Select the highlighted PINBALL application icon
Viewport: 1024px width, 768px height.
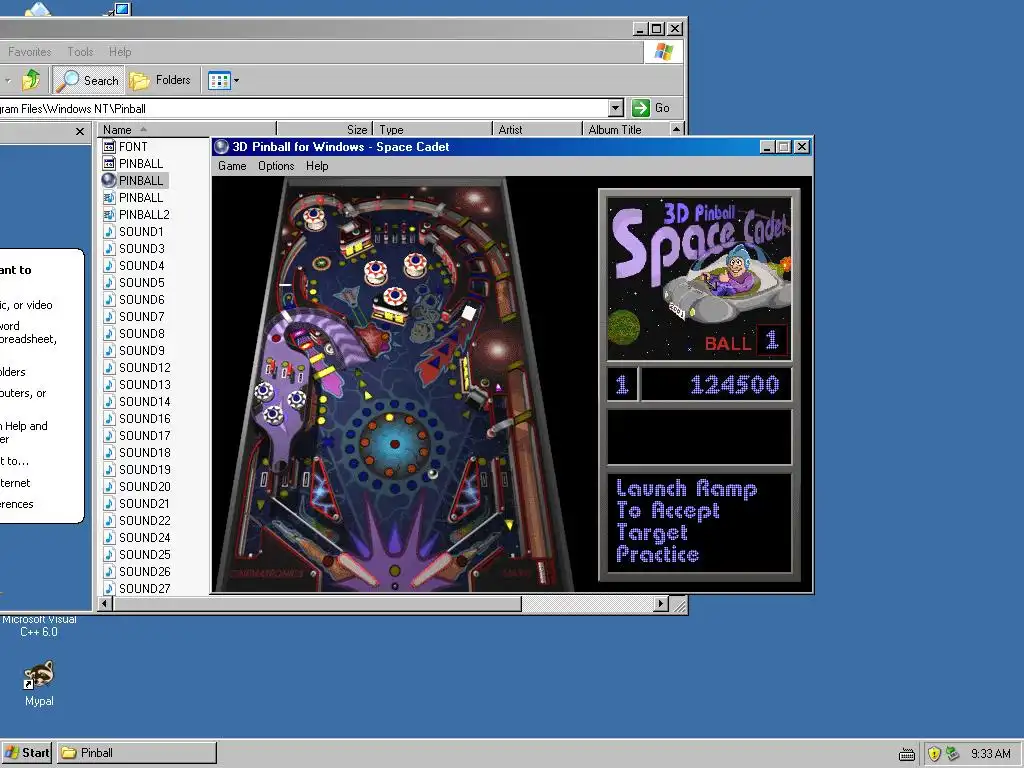(x=109, y=180)
